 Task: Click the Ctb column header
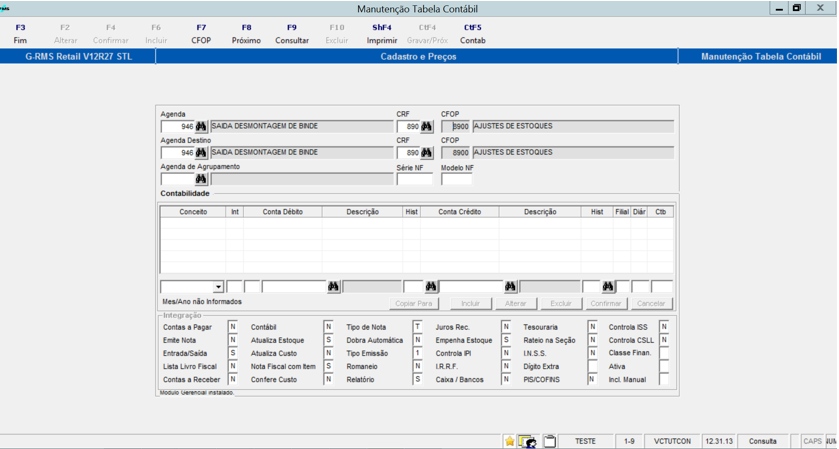[x=660, y=212]
